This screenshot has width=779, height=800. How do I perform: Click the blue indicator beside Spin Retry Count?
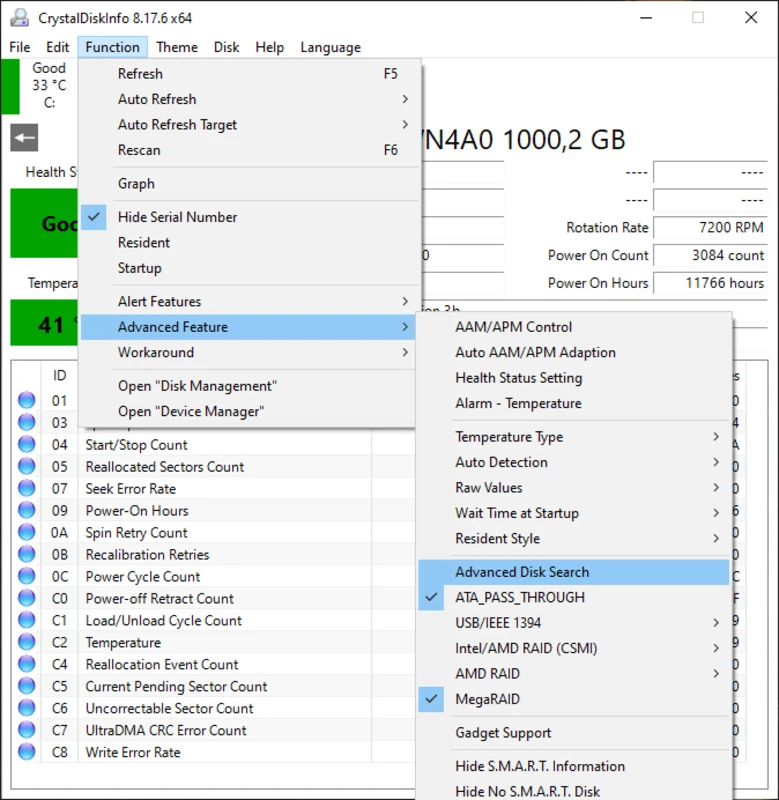pos(28,532)
